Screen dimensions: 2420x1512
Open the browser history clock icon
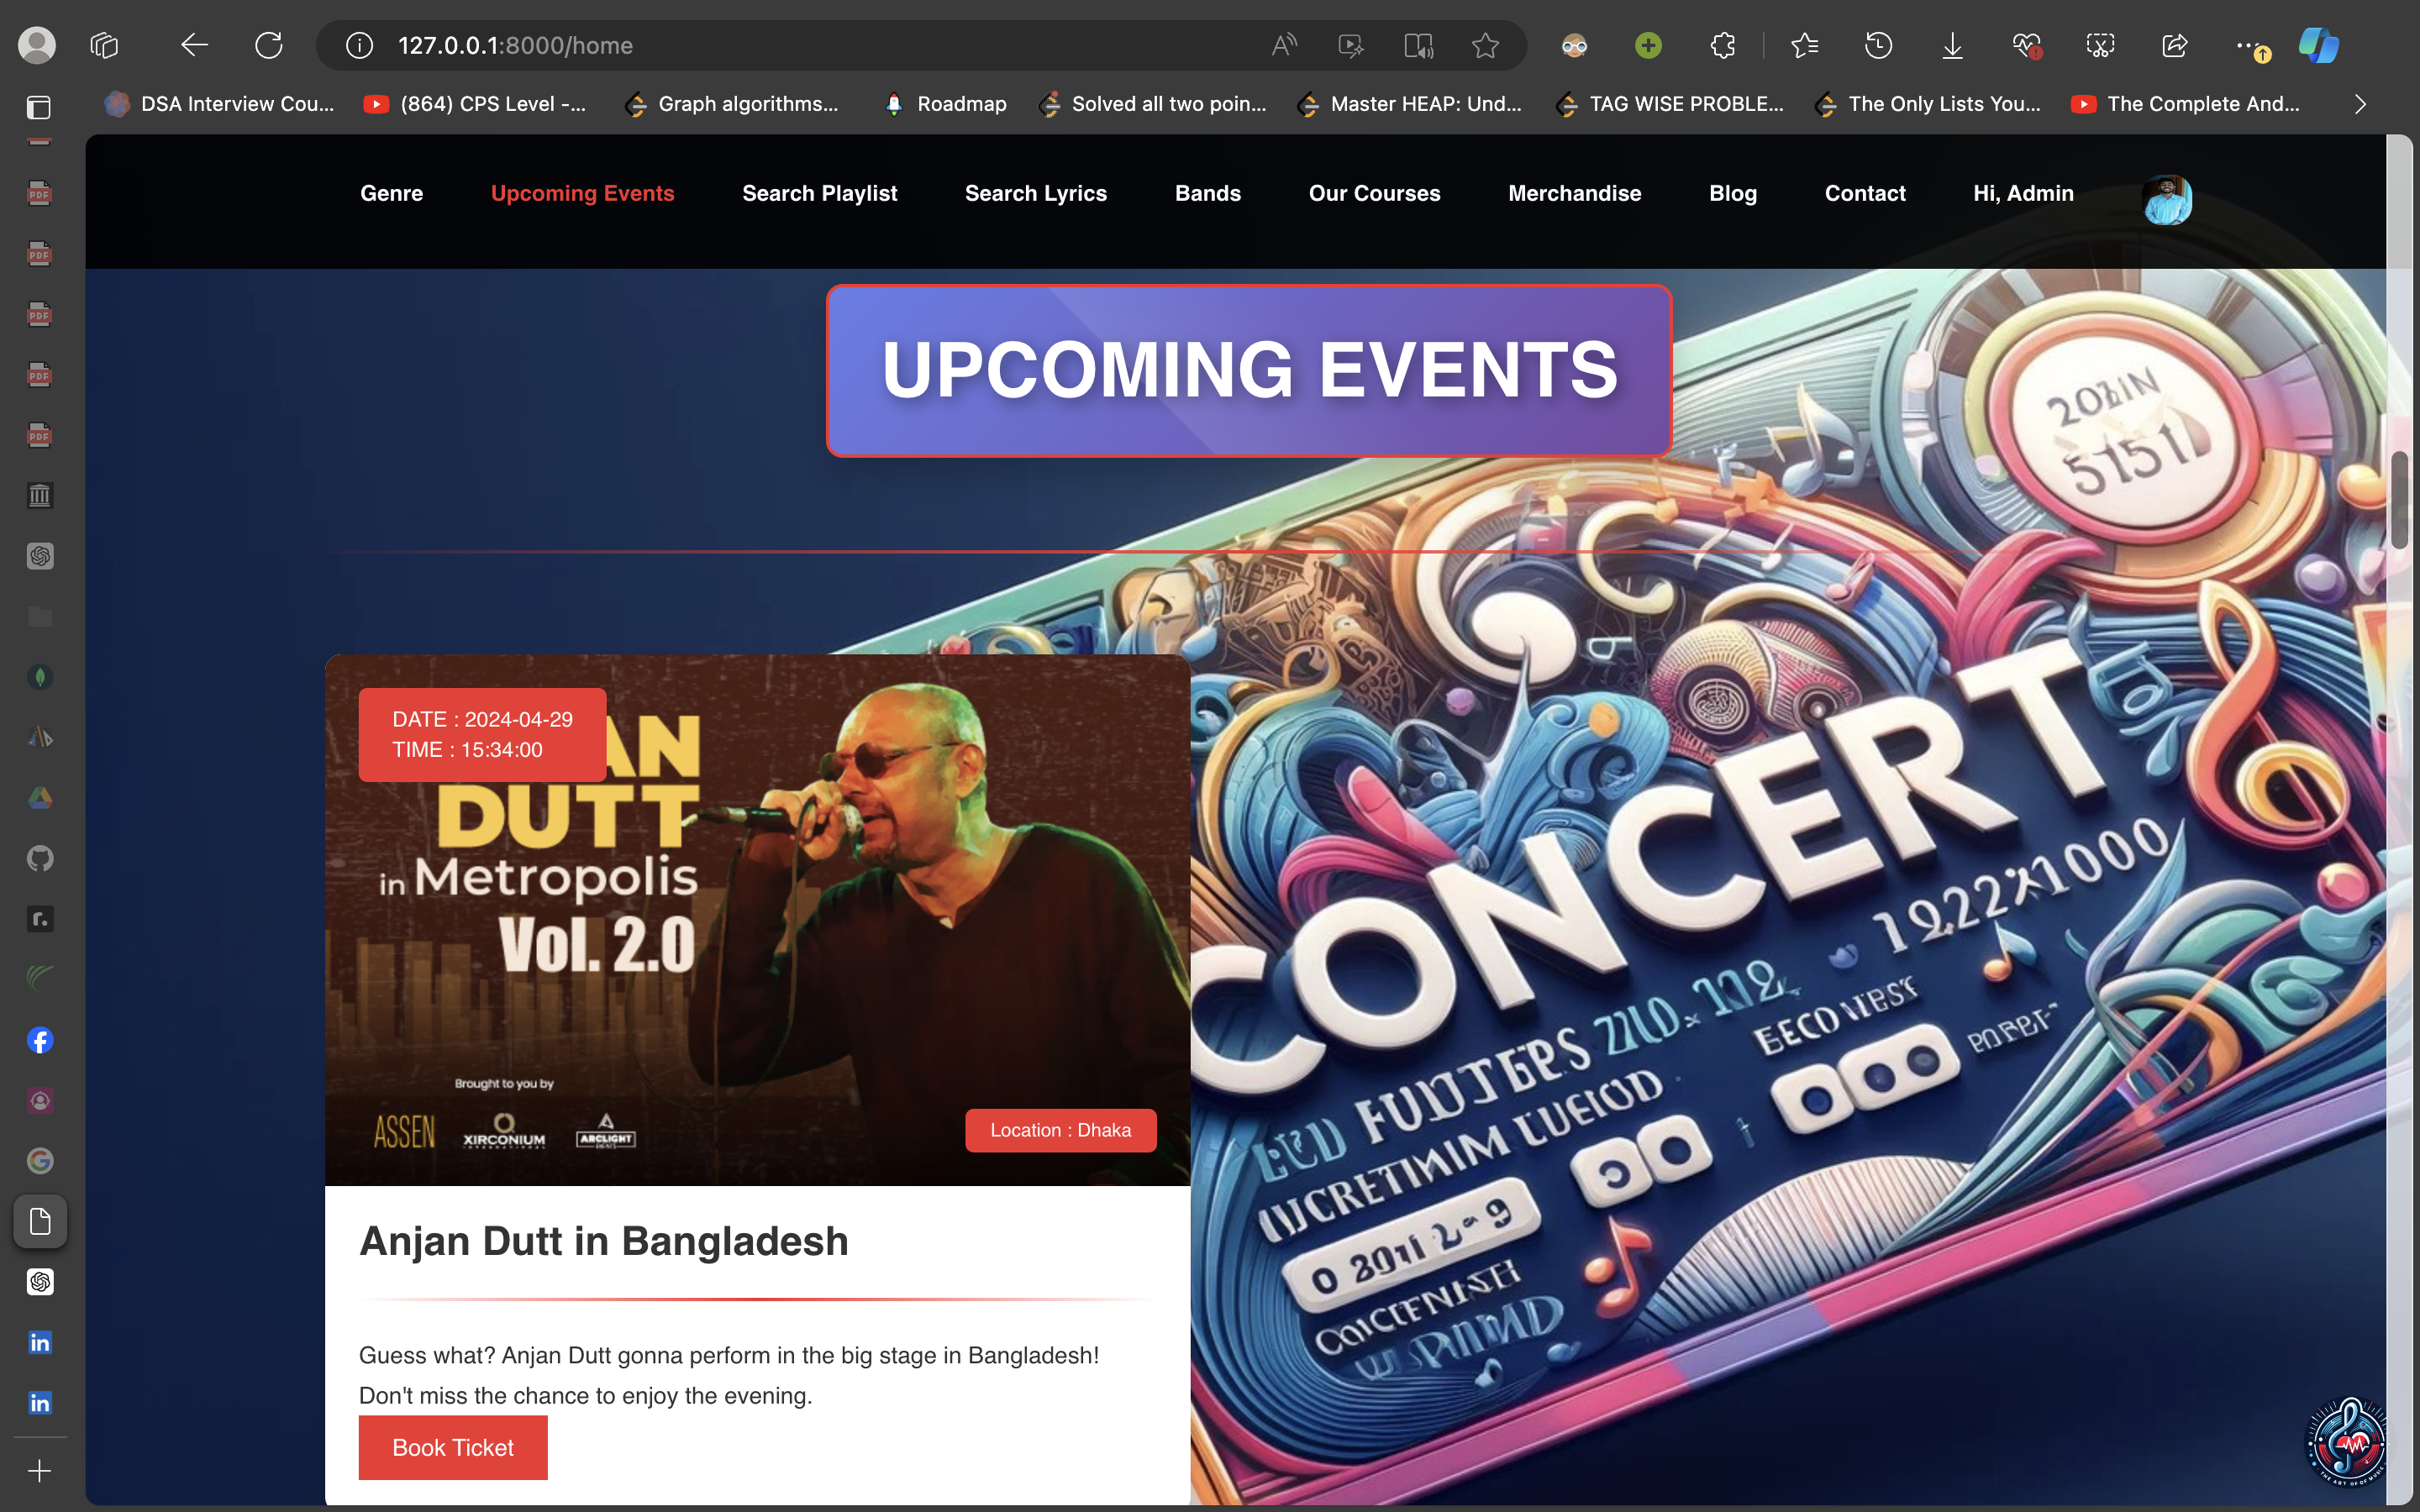point(1878,45)
